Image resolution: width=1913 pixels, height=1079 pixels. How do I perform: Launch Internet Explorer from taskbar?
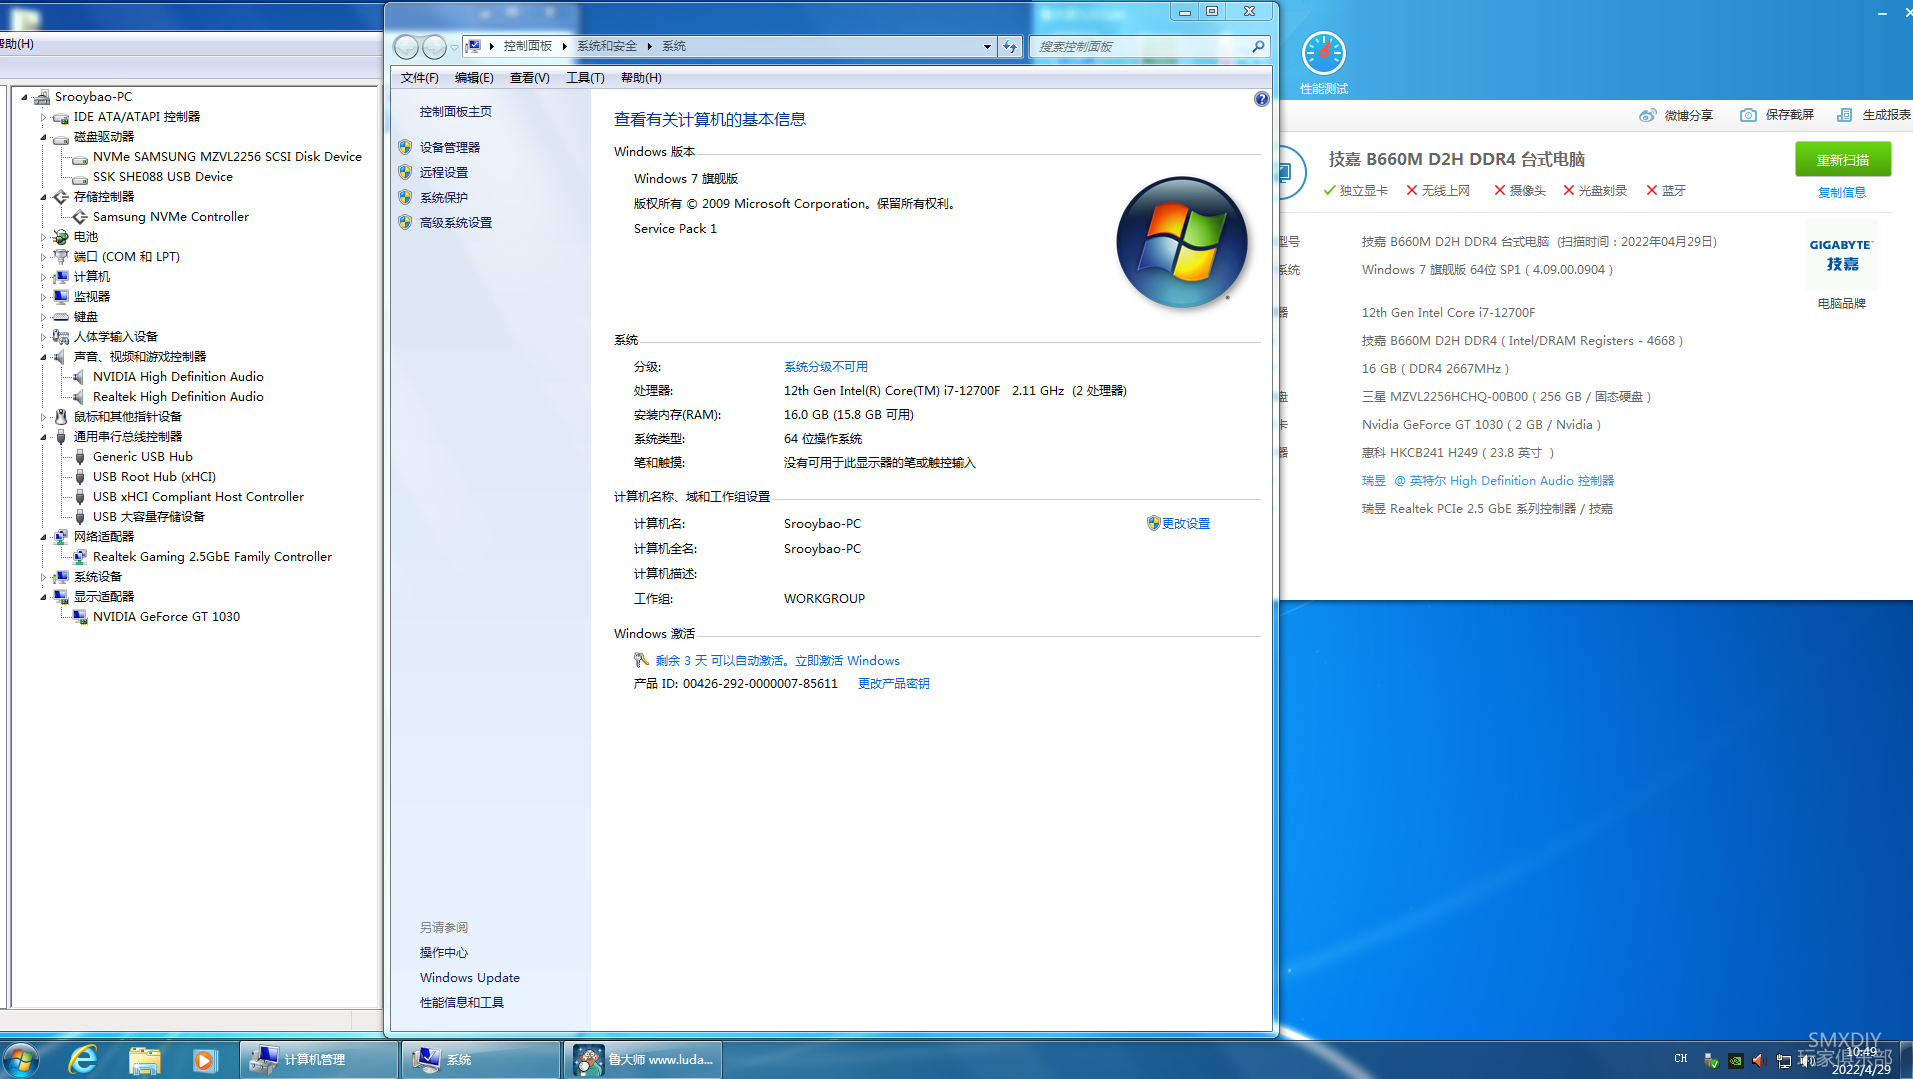(x=83, y=1059)
